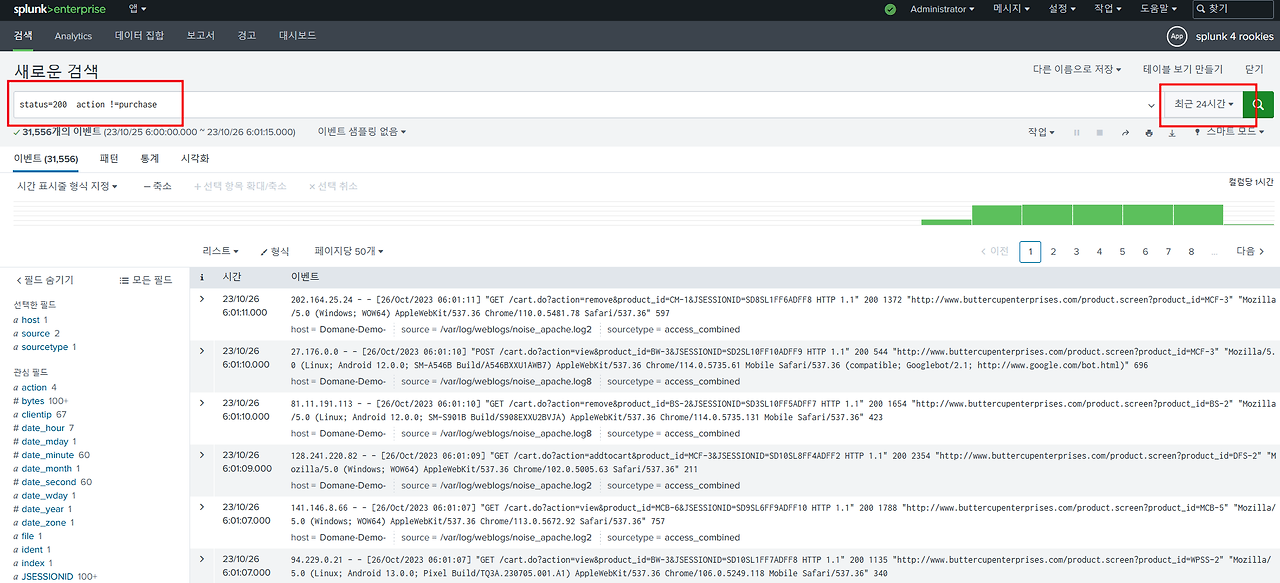
Task: Click the 테이블 보기 만들기 button
Action: (x=1183, y=69)
